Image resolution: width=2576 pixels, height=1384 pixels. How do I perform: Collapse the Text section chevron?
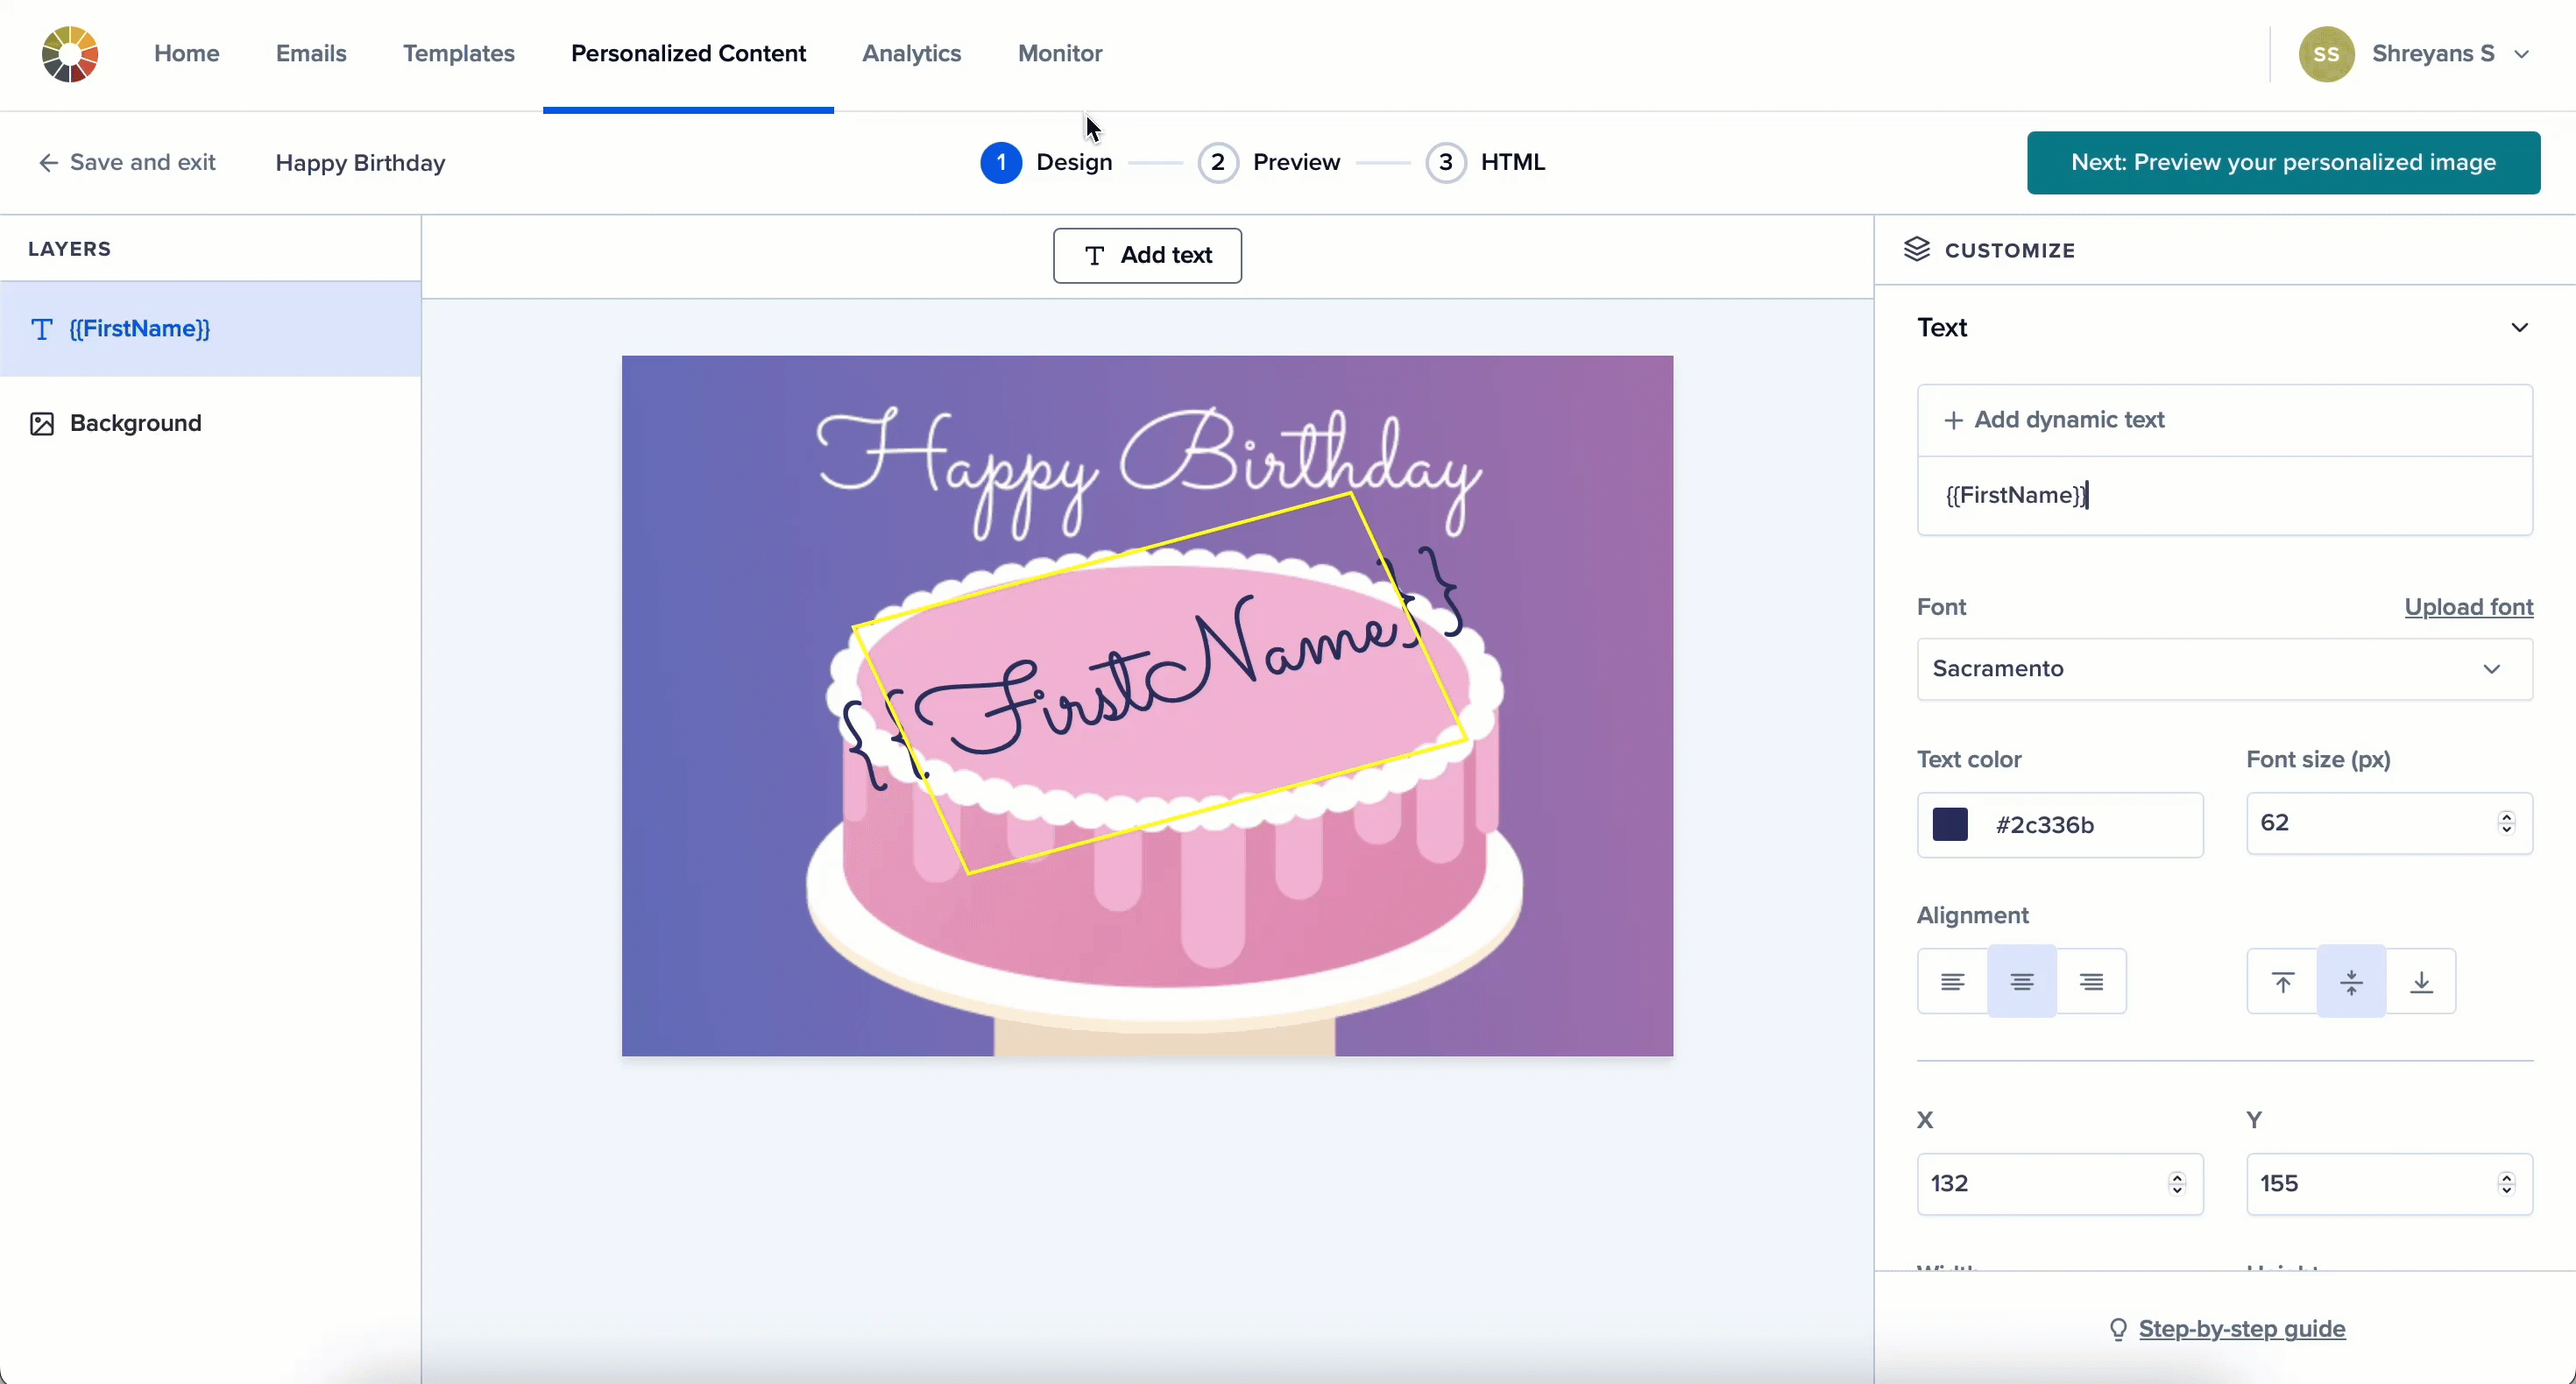2519,328
